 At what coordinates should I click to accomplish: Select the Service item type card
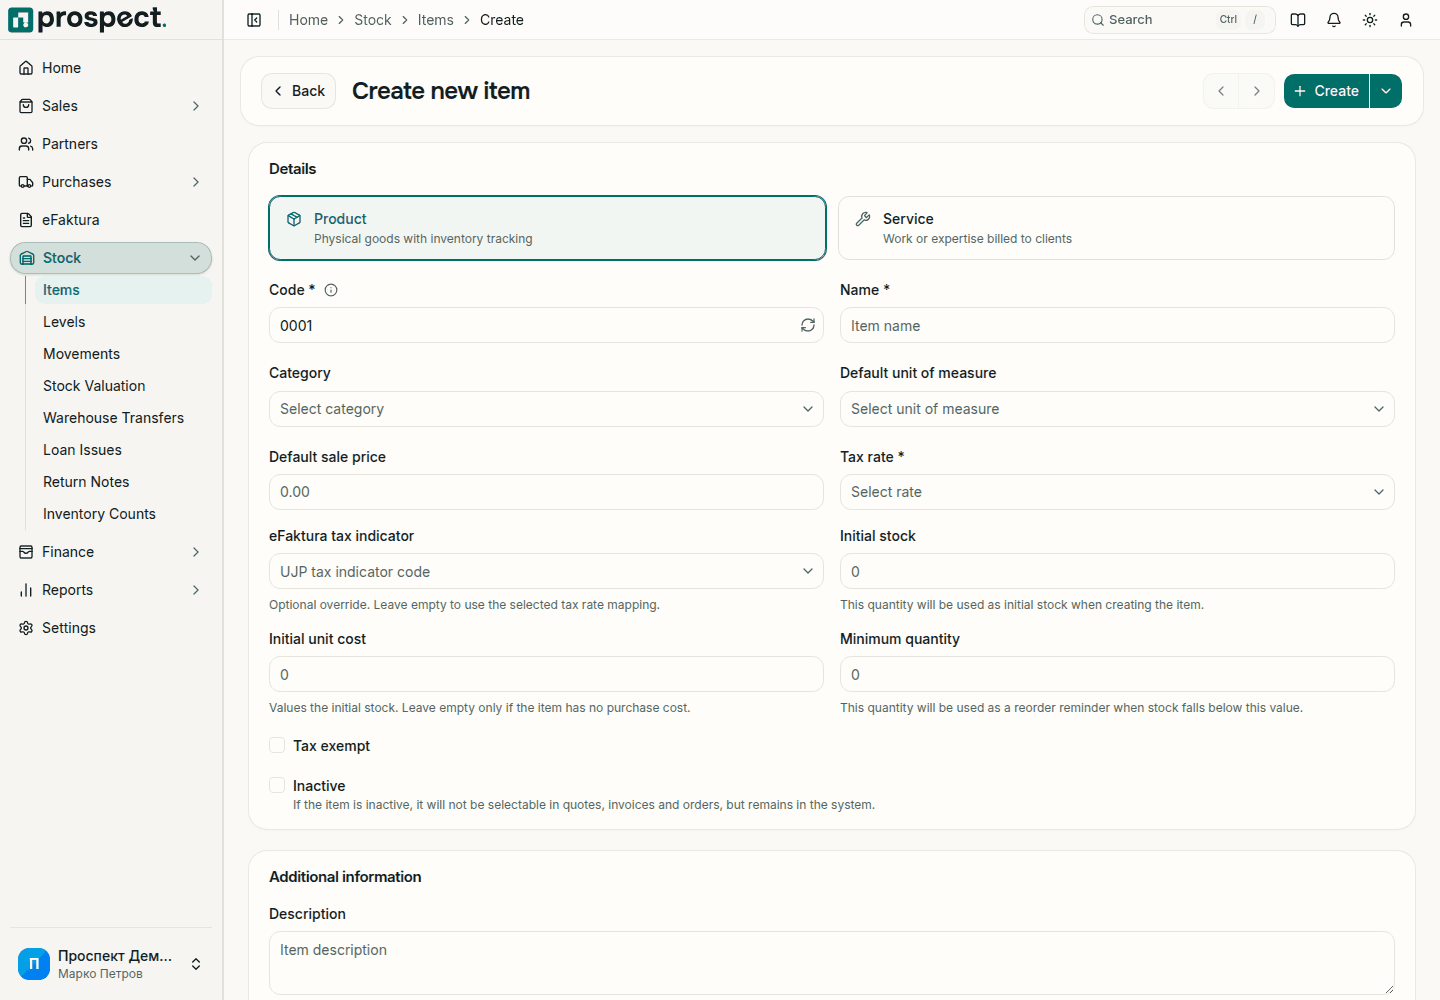tap(1116, 228)
